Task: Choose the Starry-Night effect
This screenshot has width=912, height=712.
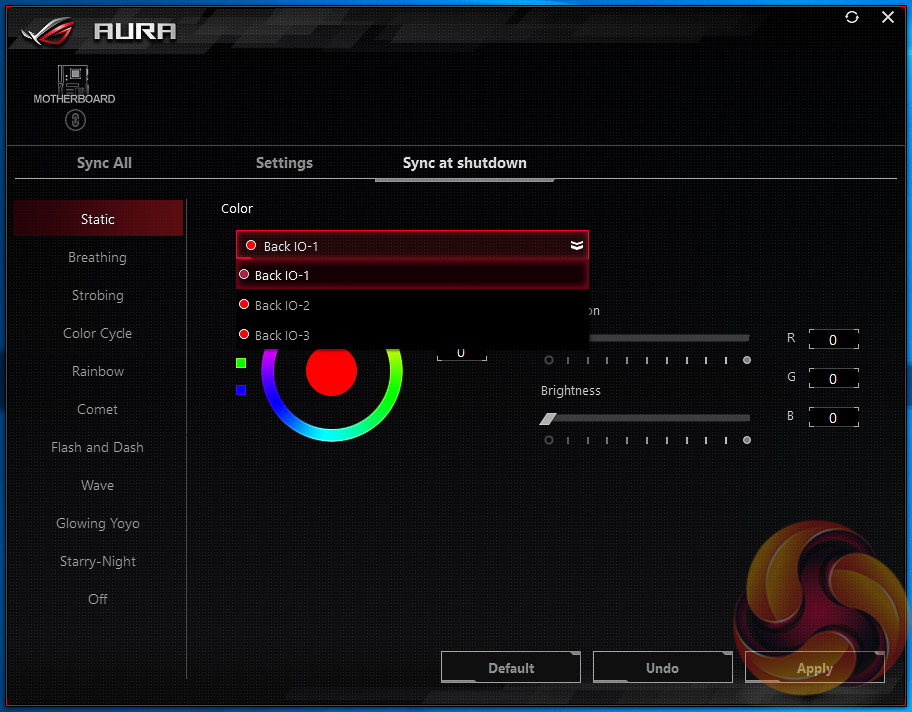Action: tap(98, 561)
